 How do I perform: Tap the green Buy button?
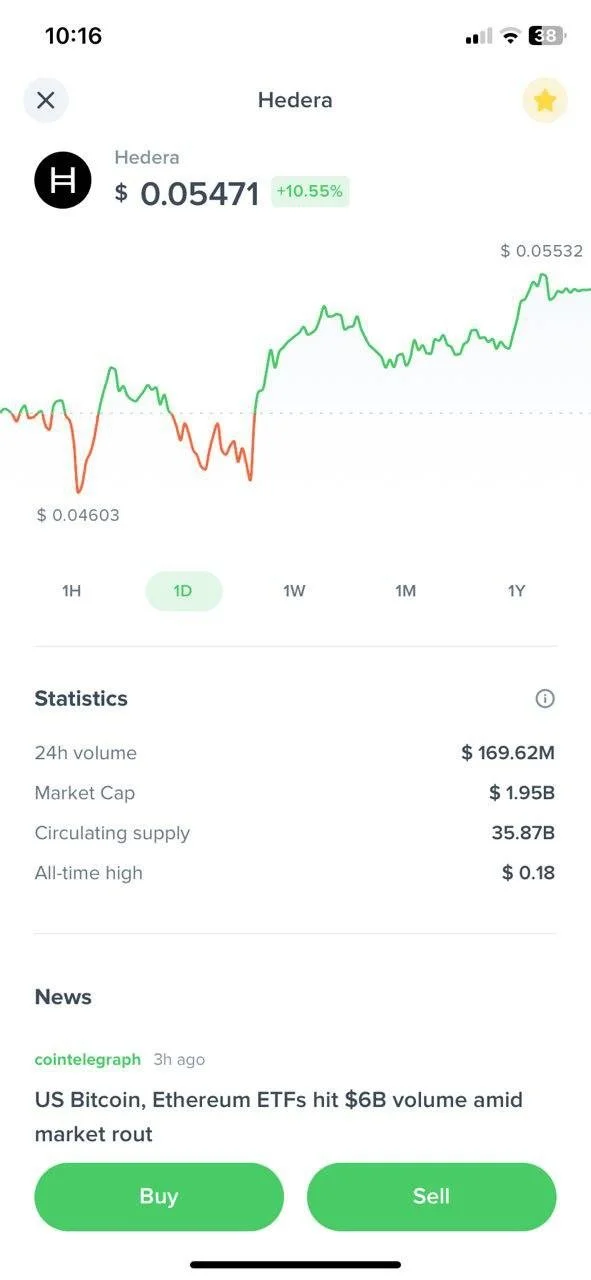point(159,1196)
